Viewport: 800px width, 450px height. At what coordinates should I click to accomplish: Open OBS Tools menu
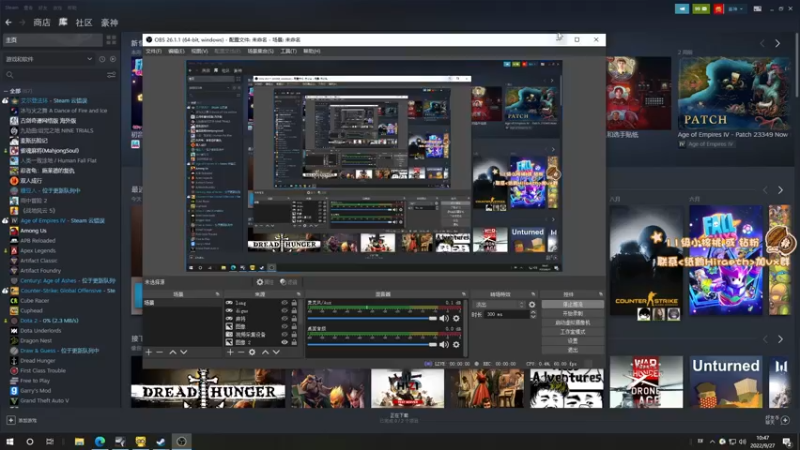point(288,51)
